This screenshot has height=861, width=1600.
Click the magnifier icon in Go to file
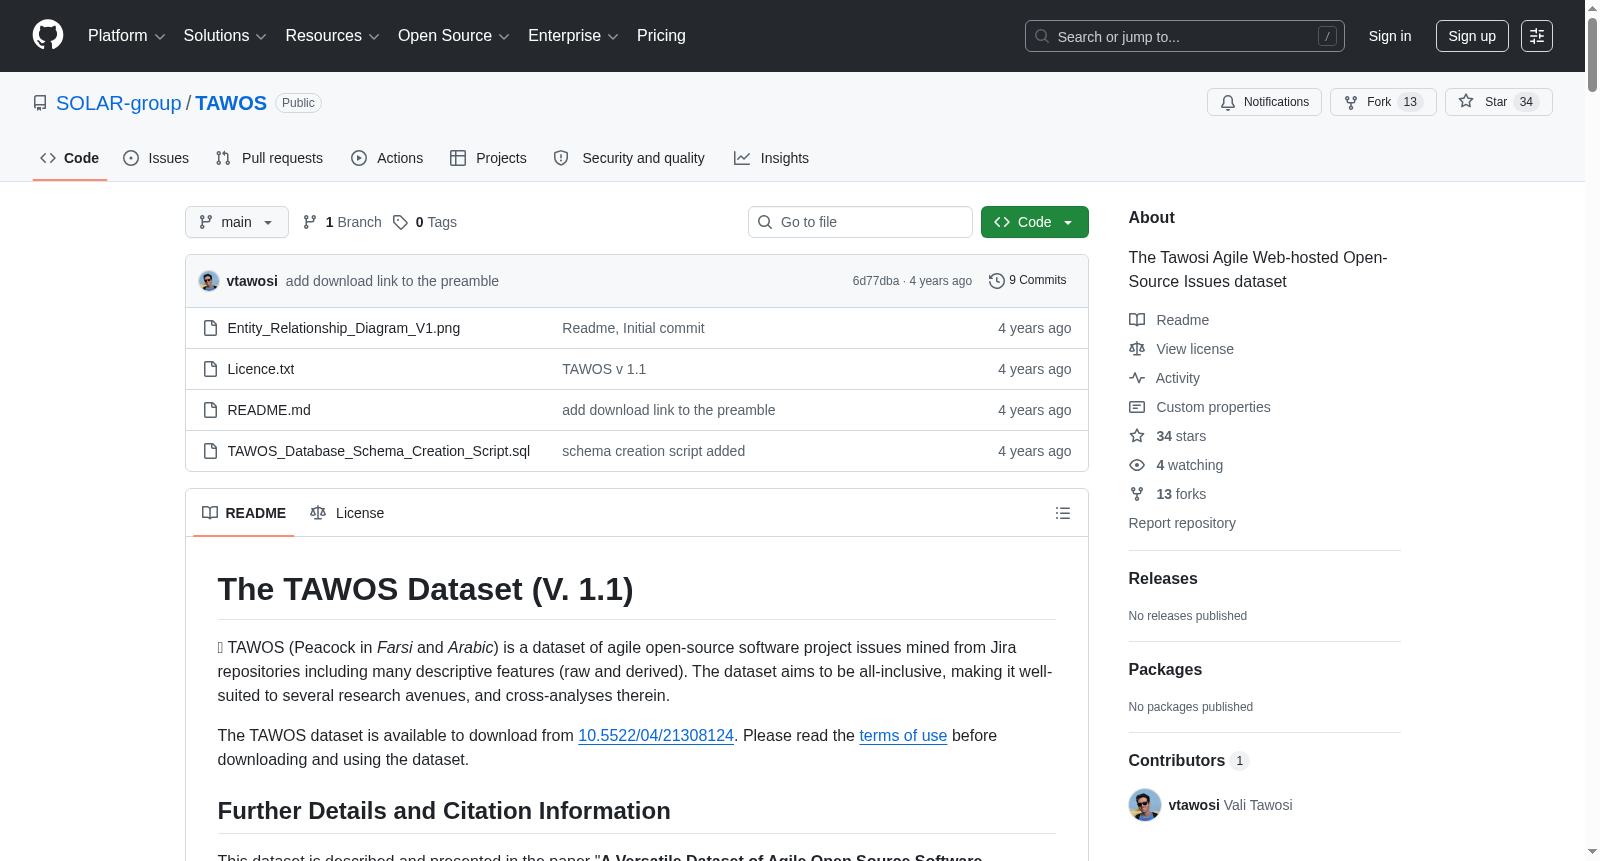pyautogui.click(x=765, y=222)
